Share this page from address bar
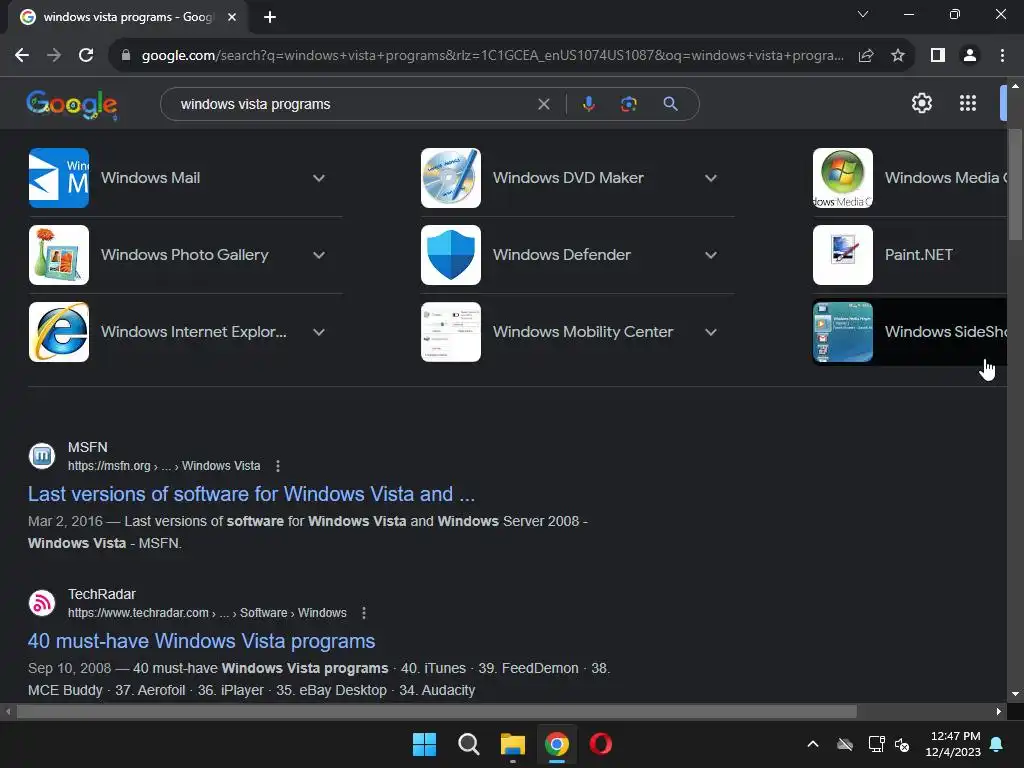 coord(866,56)
